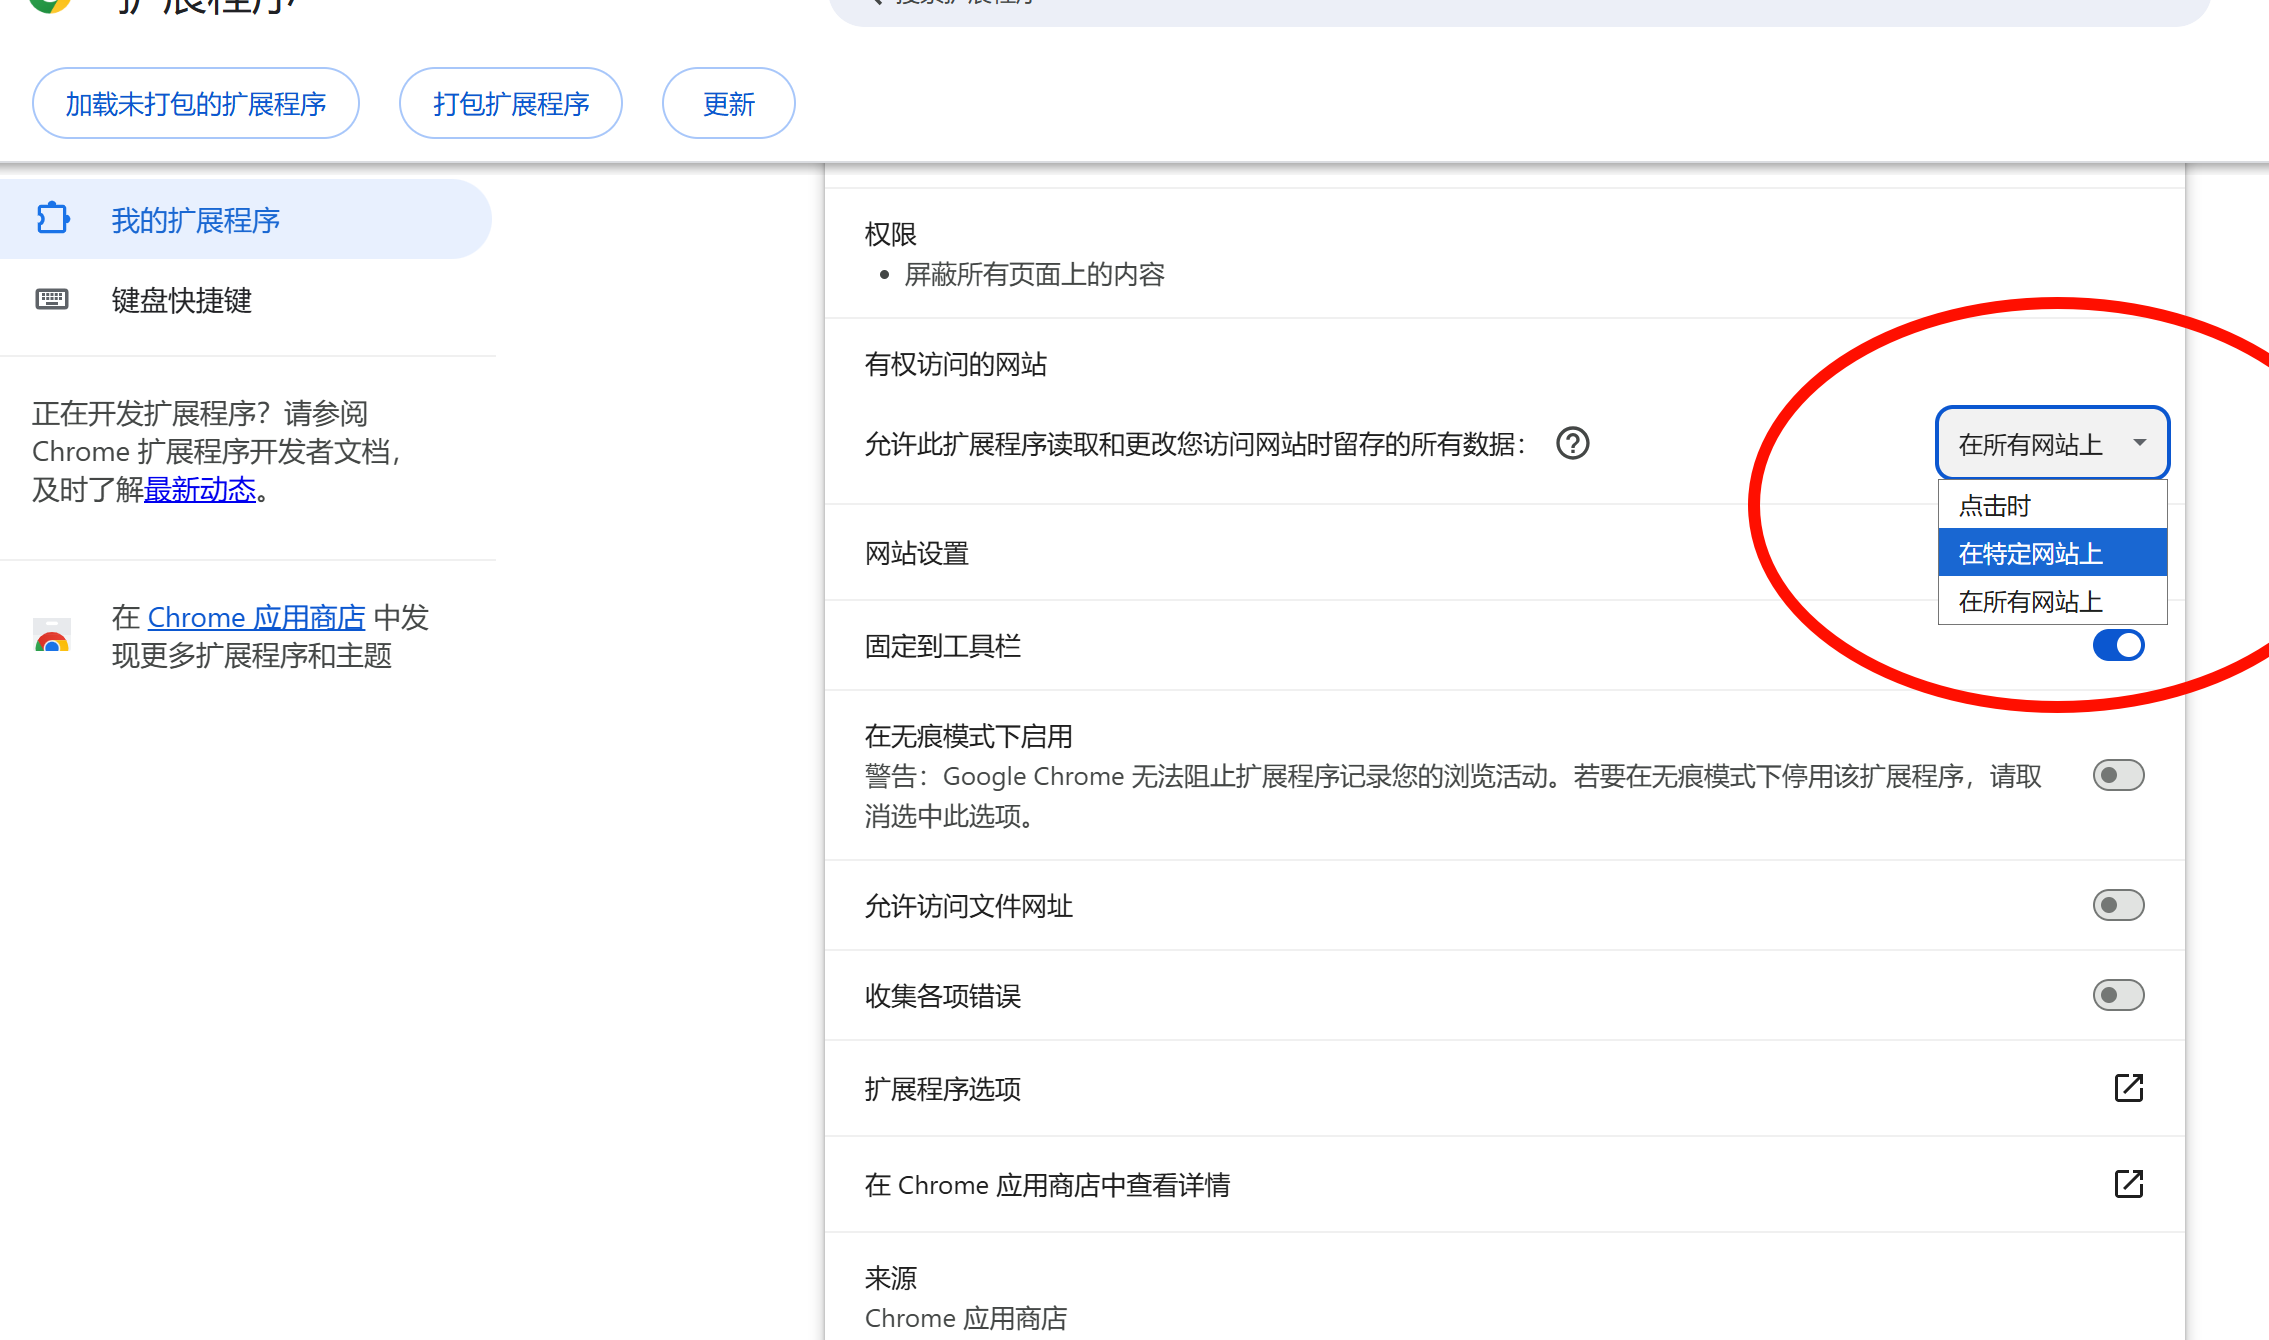Enable the 收集各项错误 toggle
The width and height of the screenshot is (2269, 1340).
(2118, 995)
